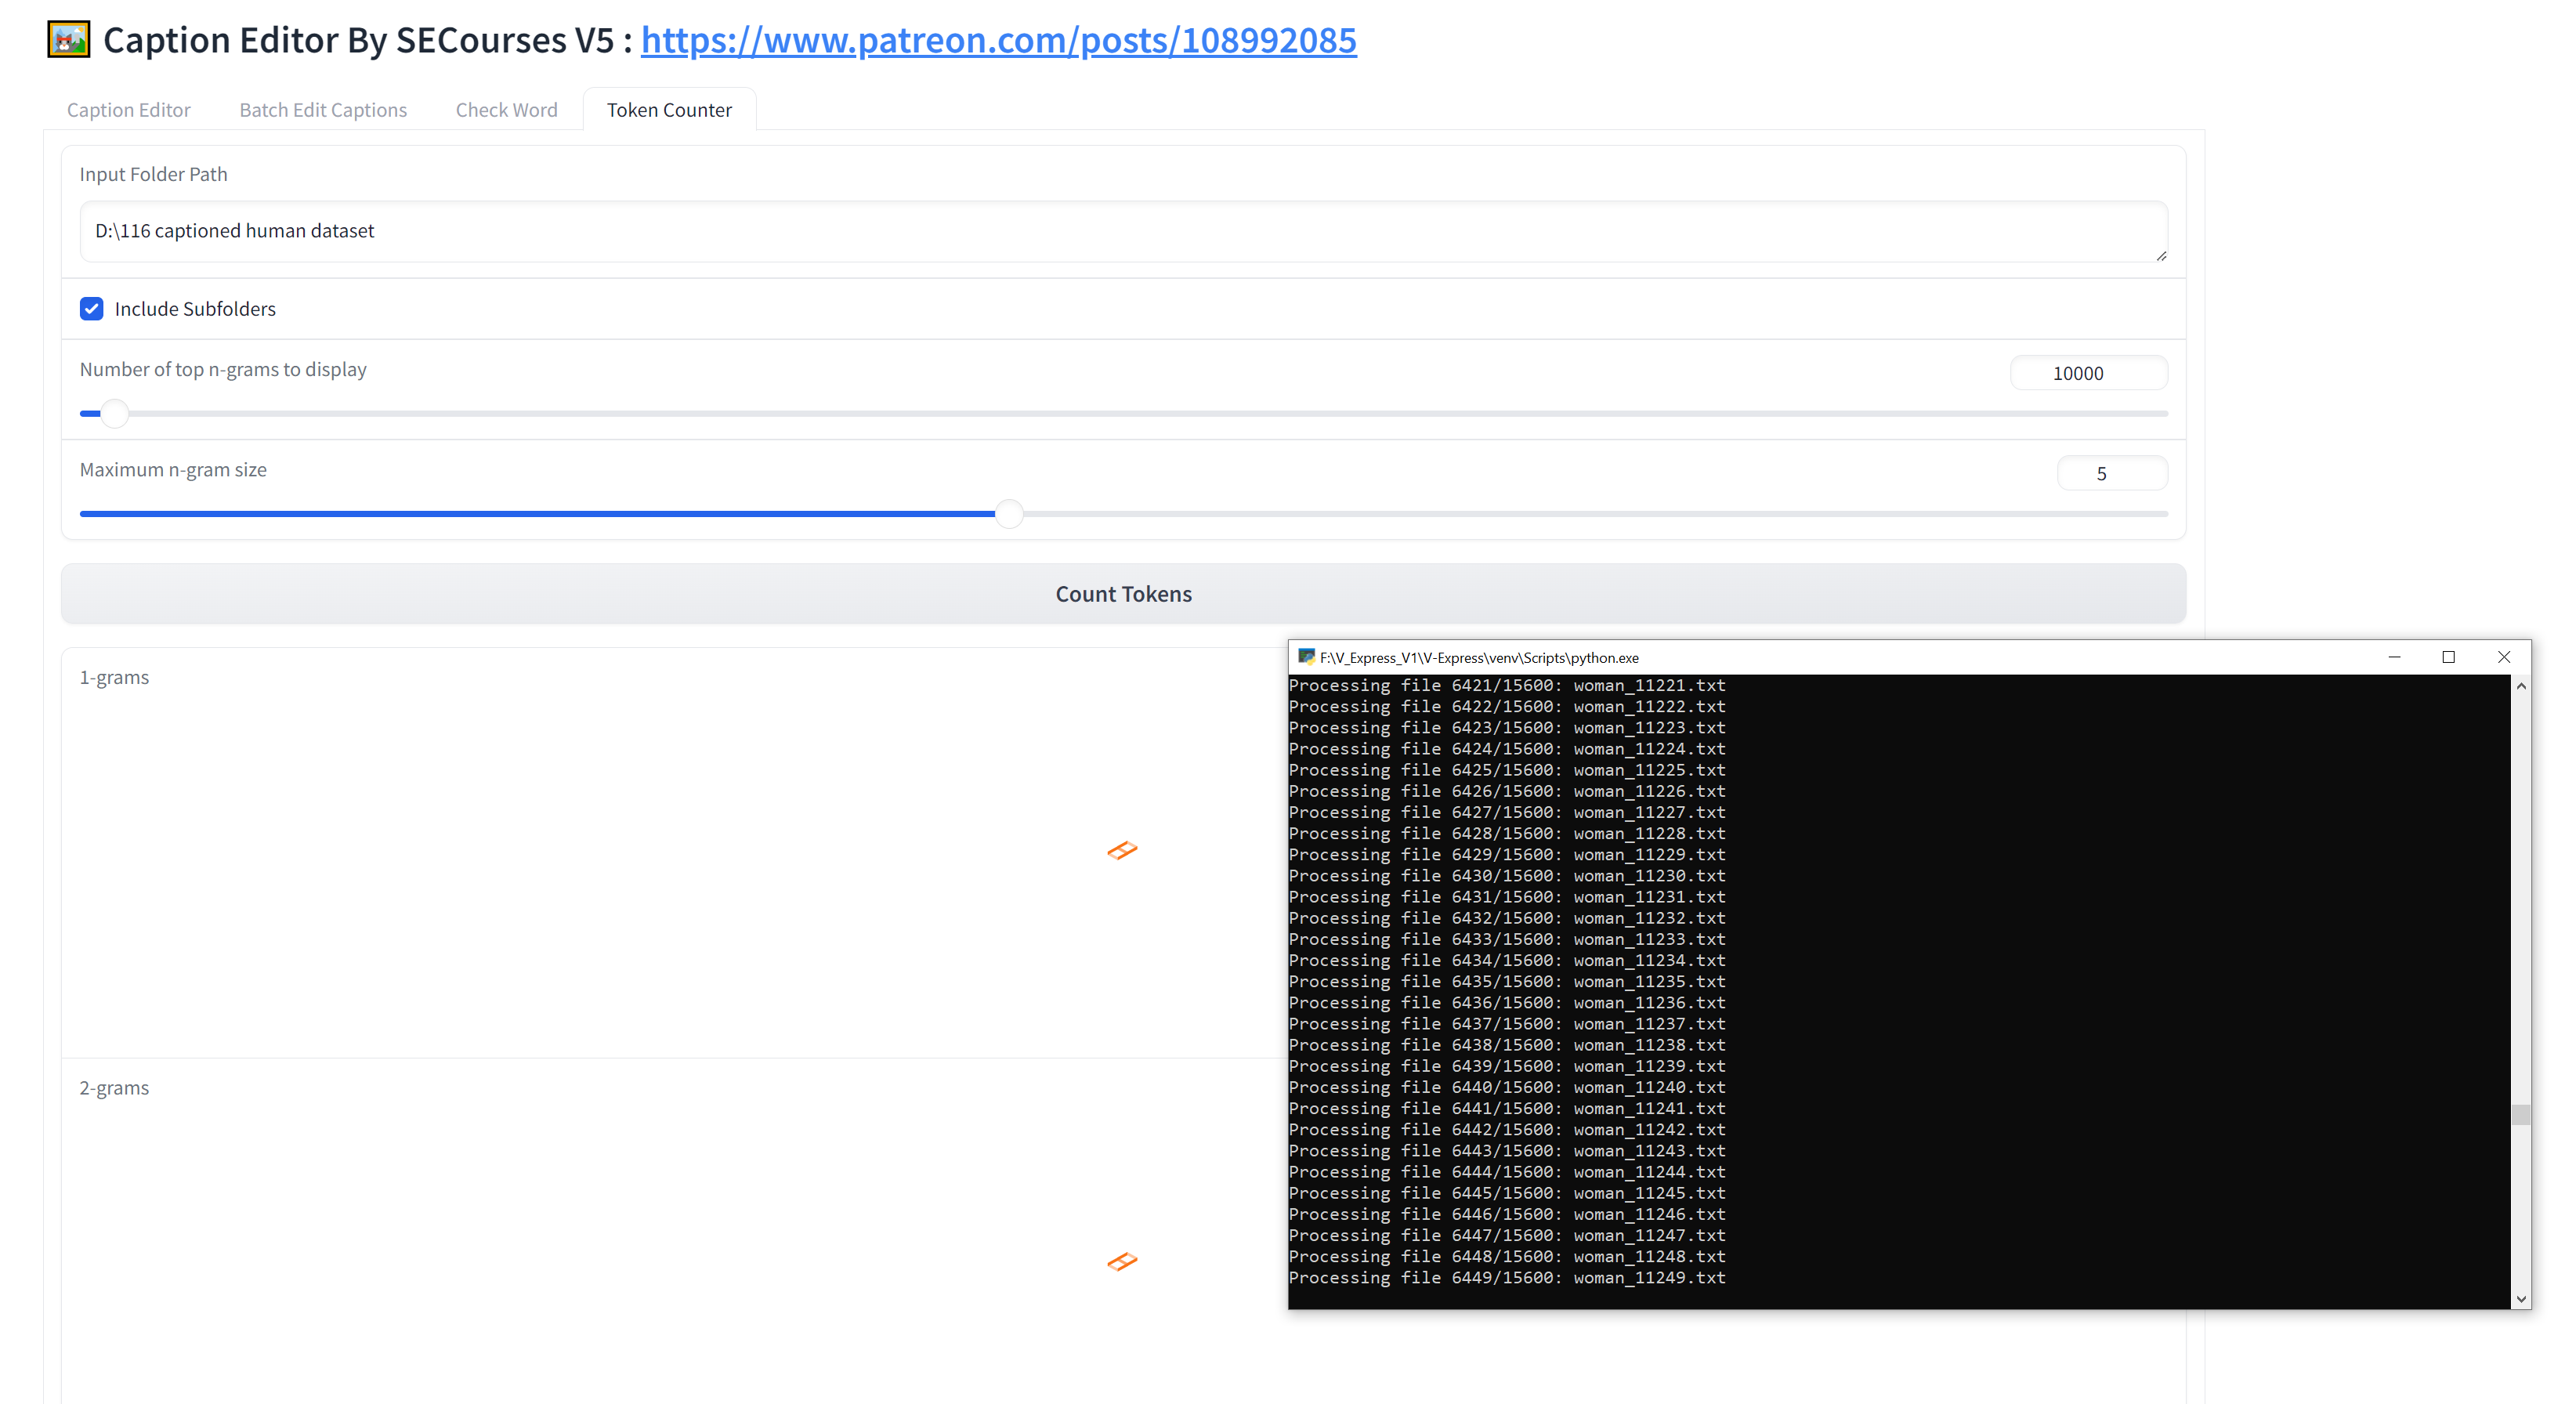Click the Maximum n-gram size slider handle
The height and width of the screenshot is (1404, 2576).
[1009, 514]
